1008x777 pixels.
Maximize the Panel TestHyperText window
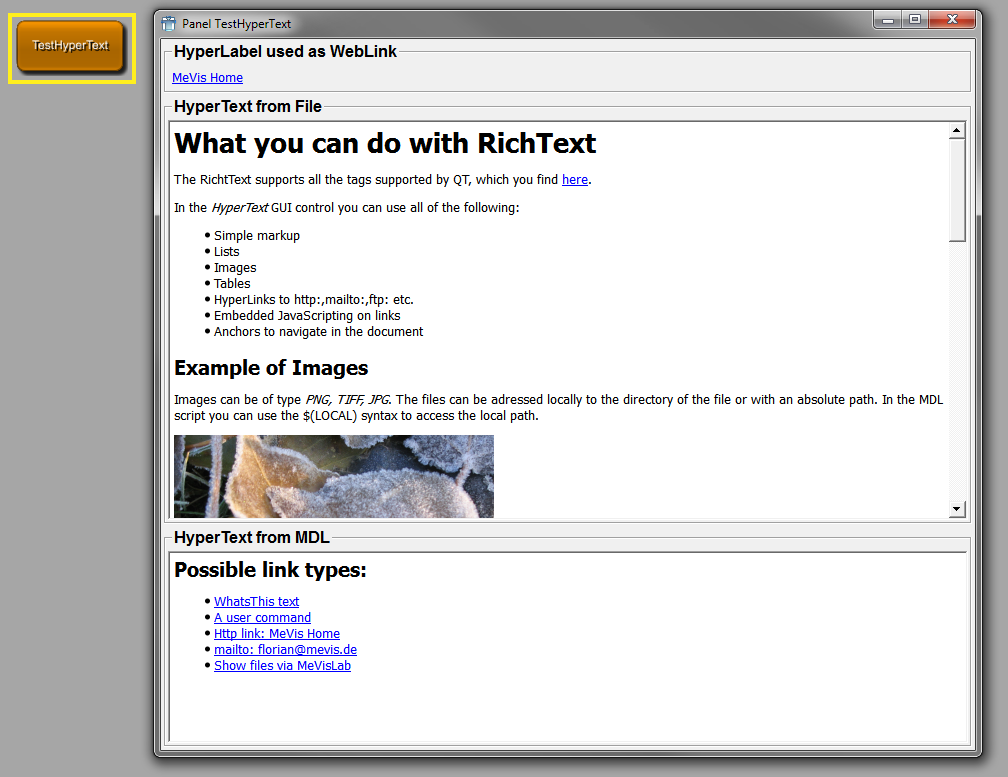tap(914, 19)
